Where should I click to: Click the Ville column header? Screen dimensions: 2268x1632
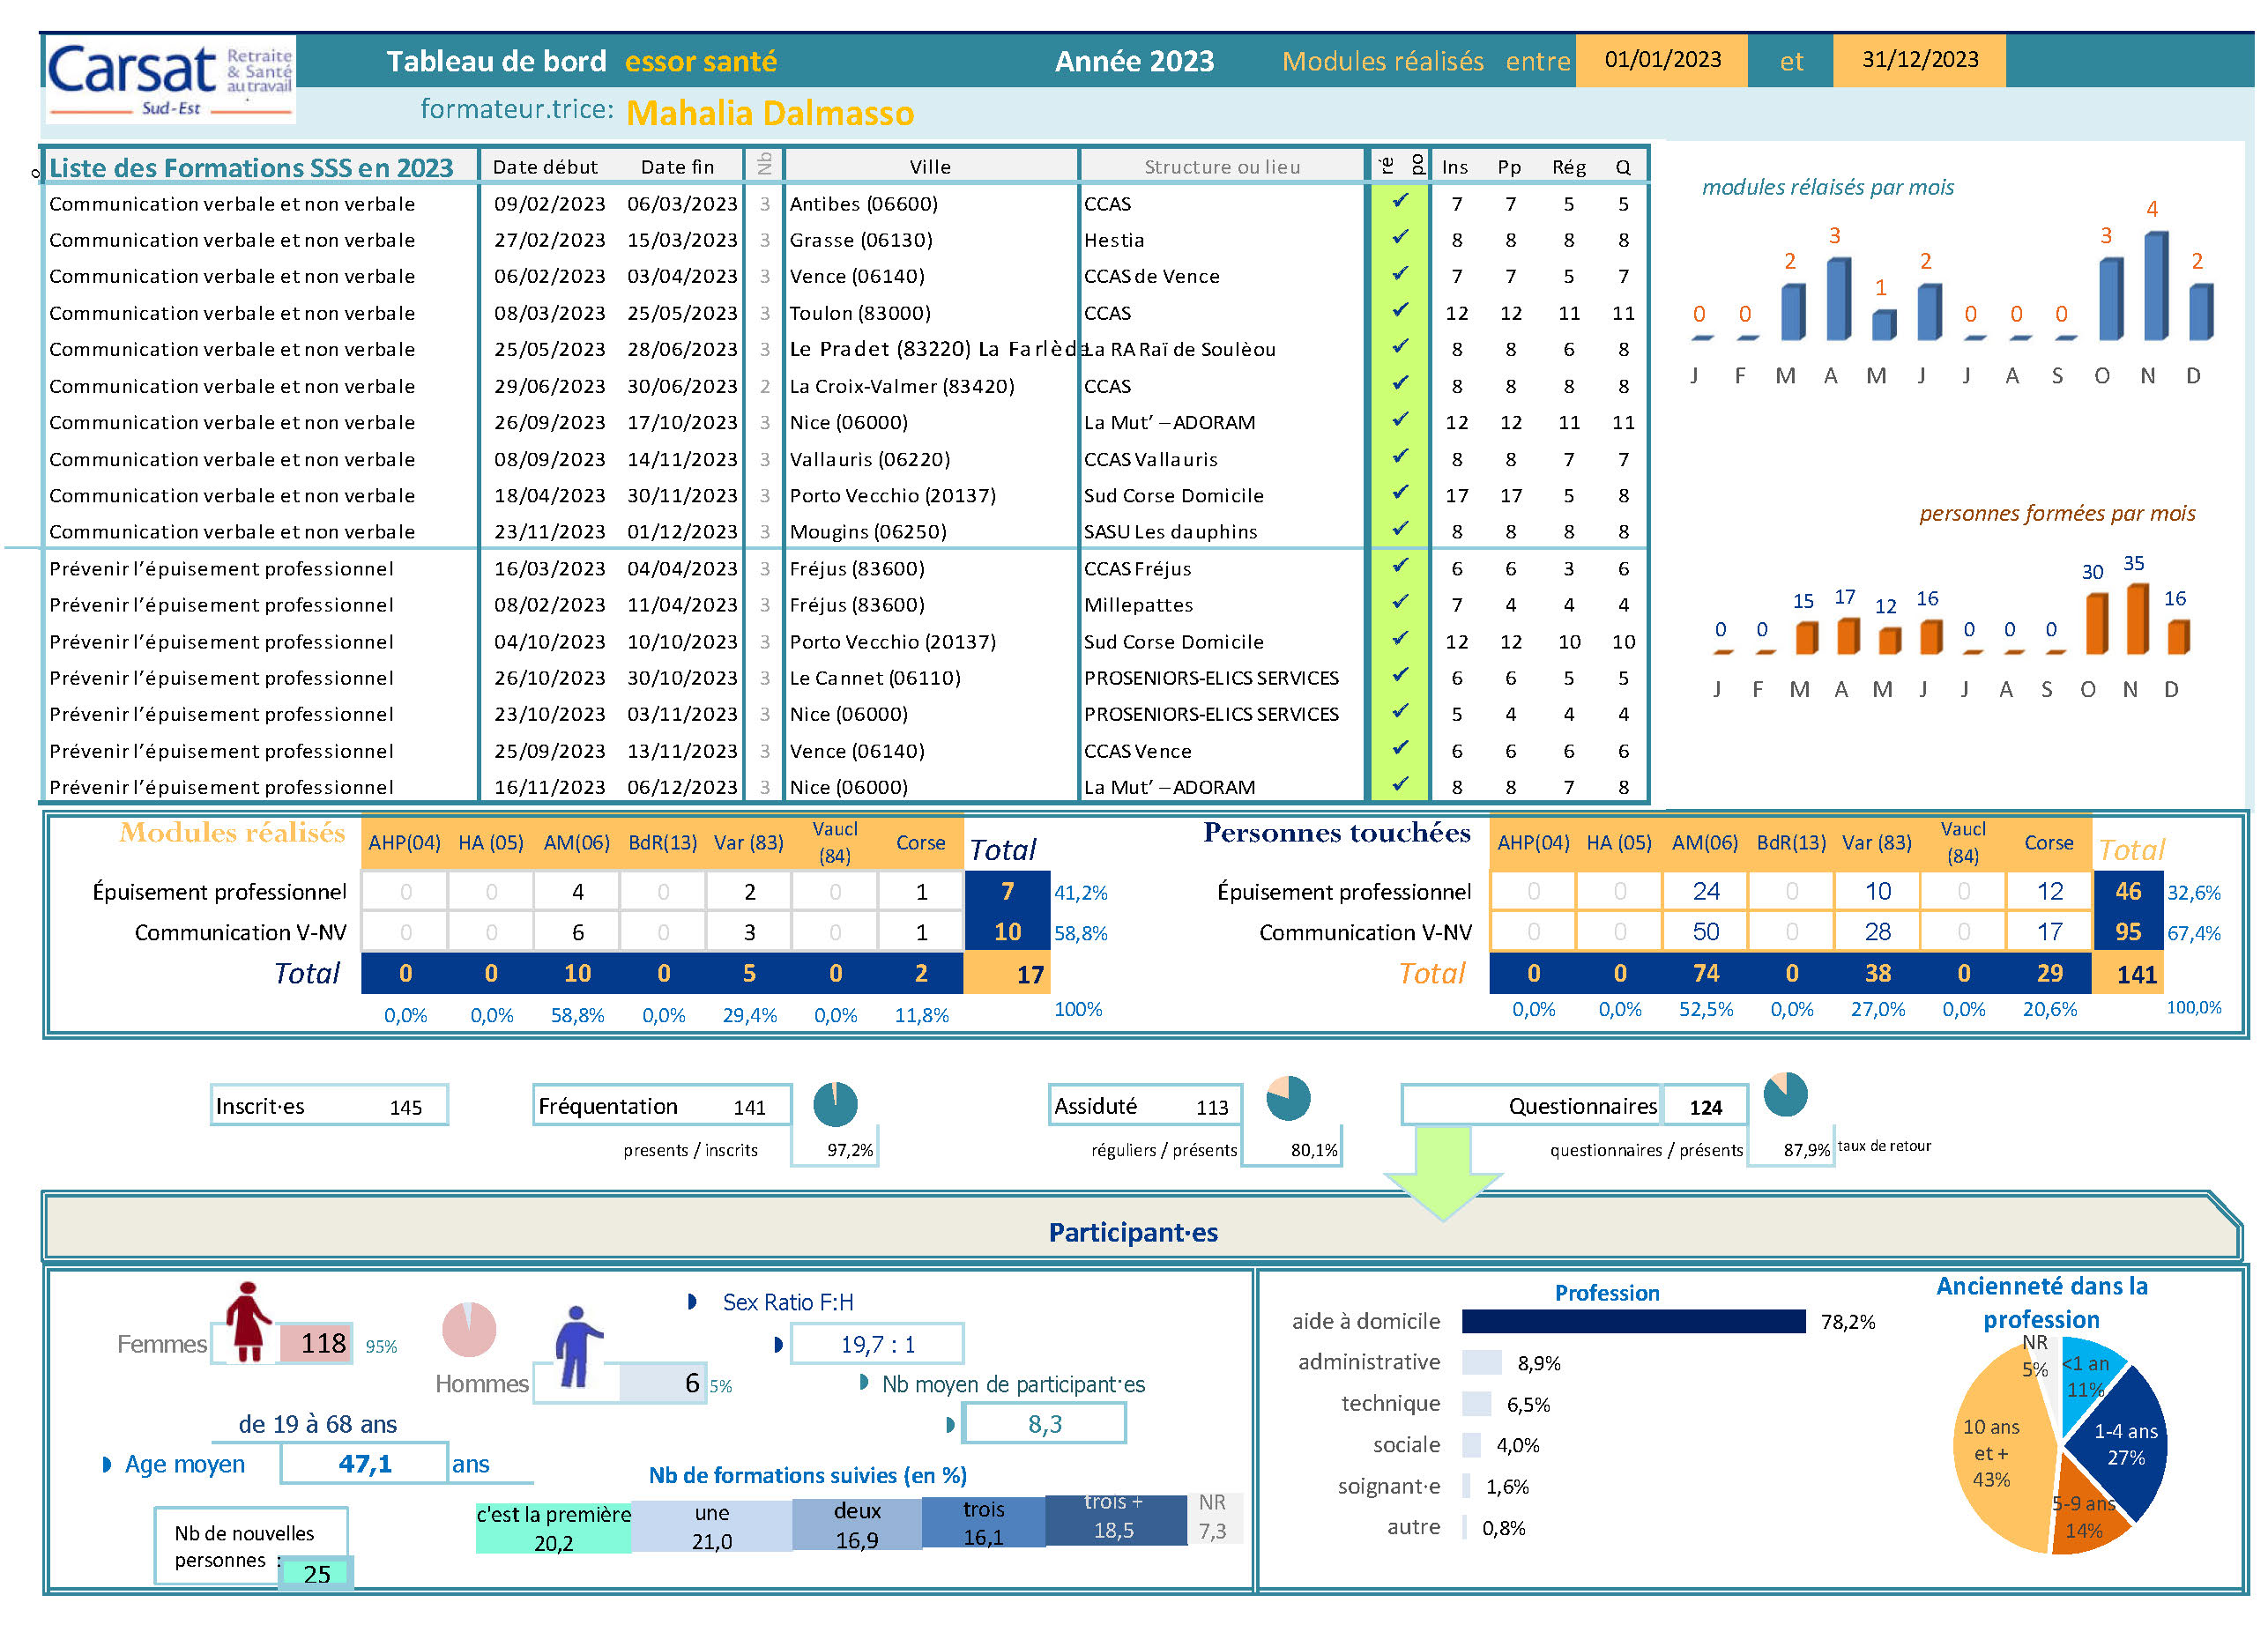tap(930, 167)
